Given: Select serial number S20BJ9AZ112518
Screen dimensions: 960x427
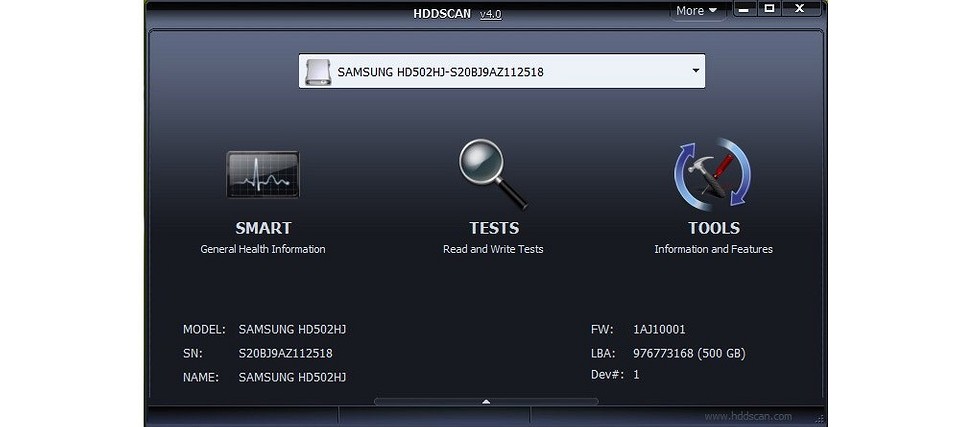Looking at the screenshot, I should click(x=285, y=353).
